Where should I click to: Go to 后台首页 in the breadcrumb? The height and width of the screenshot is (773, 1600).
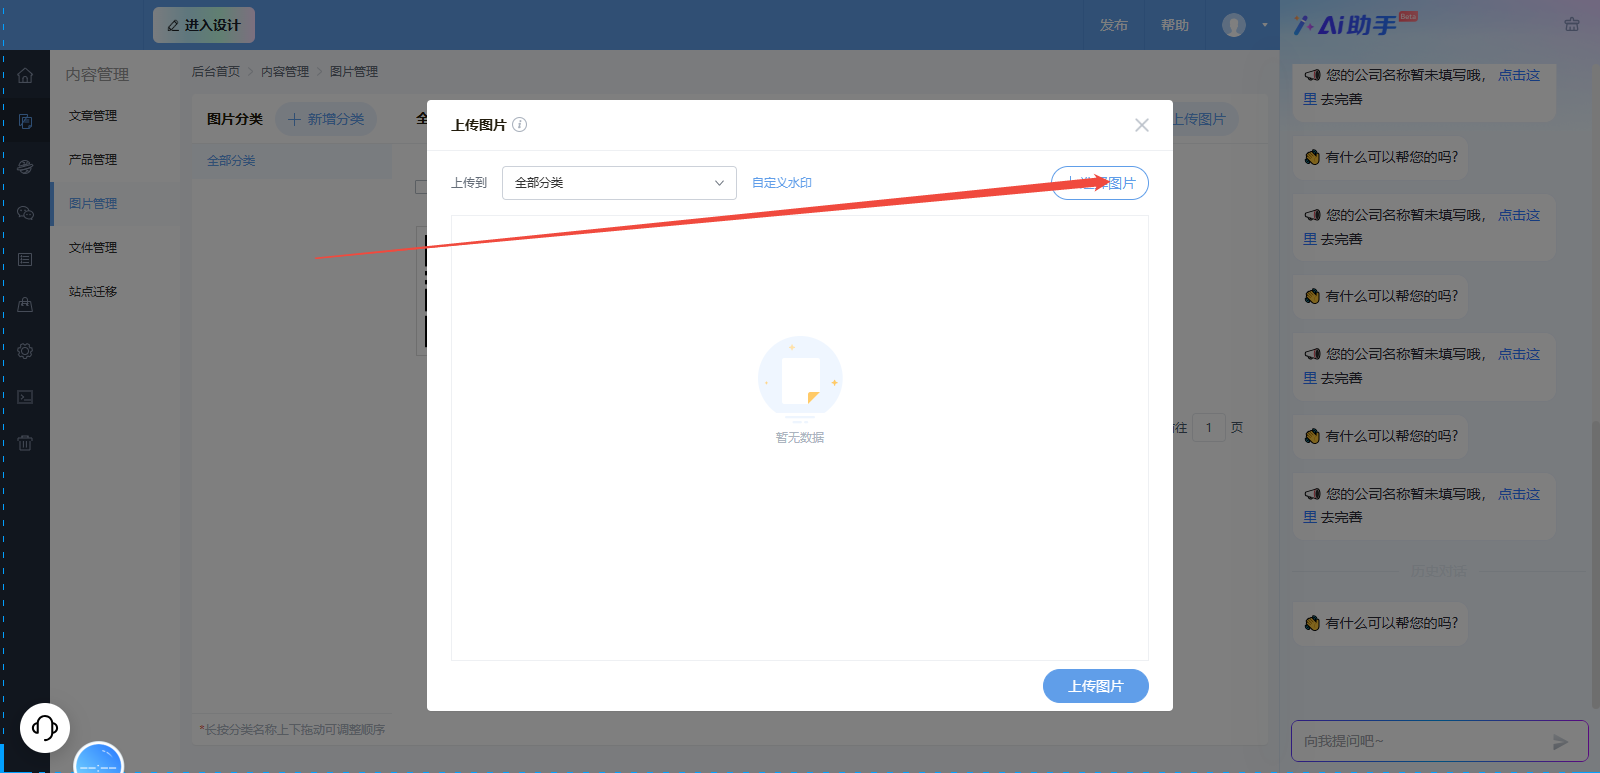pyautogui.click(x=216, y=72)
